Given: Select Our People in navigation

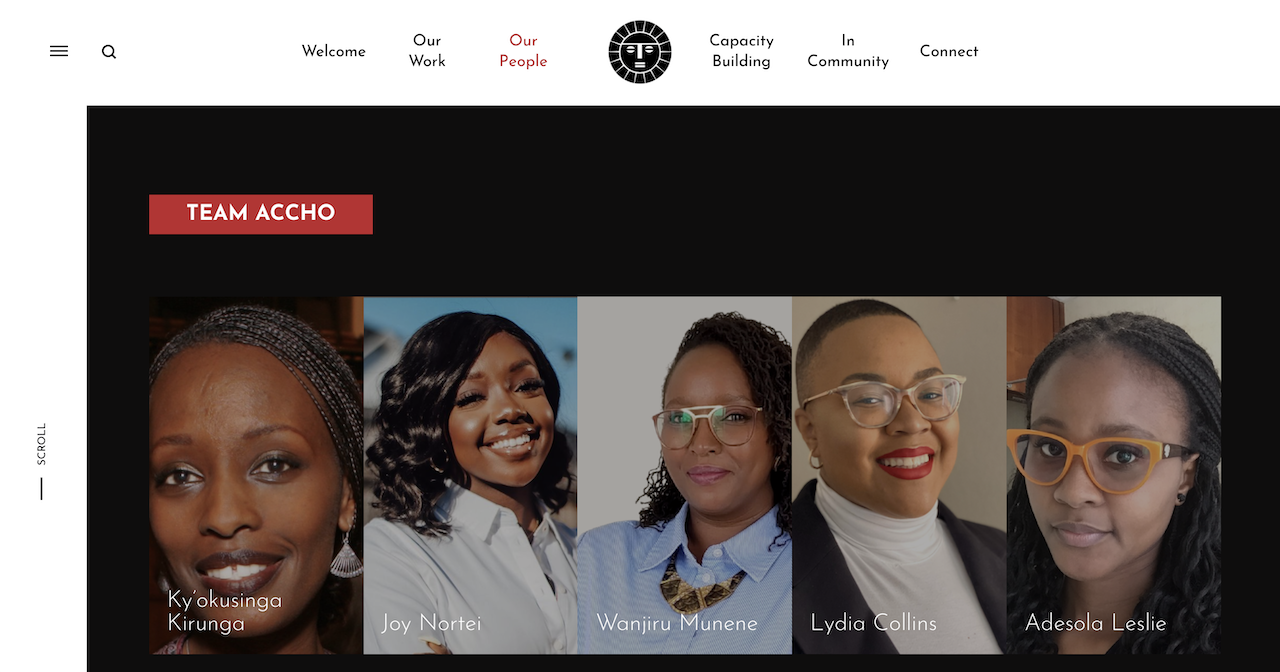Looking at the screenshot, I should point(523,51).
